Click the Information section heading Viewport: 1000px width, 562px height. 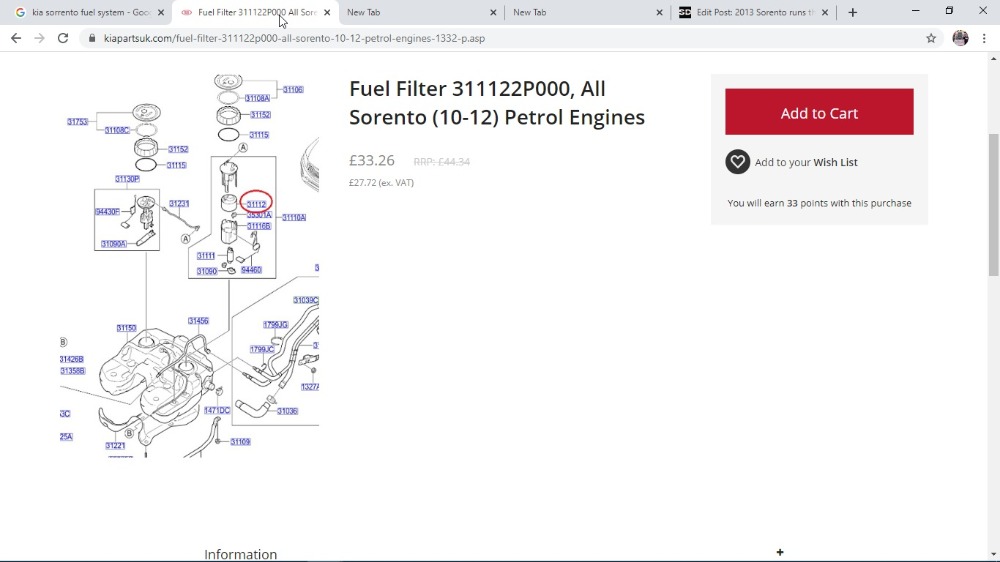click(240, 554)
